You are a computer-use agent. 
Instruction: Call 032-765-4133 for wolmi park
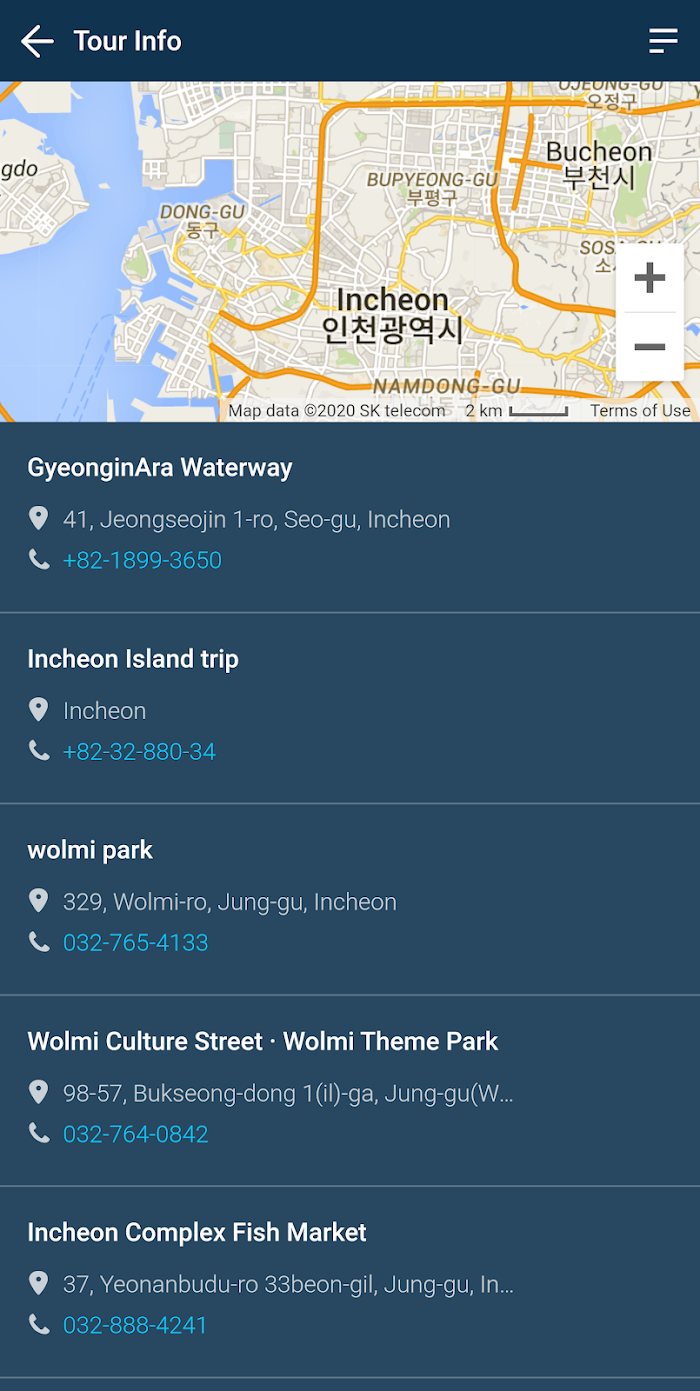[x=136, y=942]
